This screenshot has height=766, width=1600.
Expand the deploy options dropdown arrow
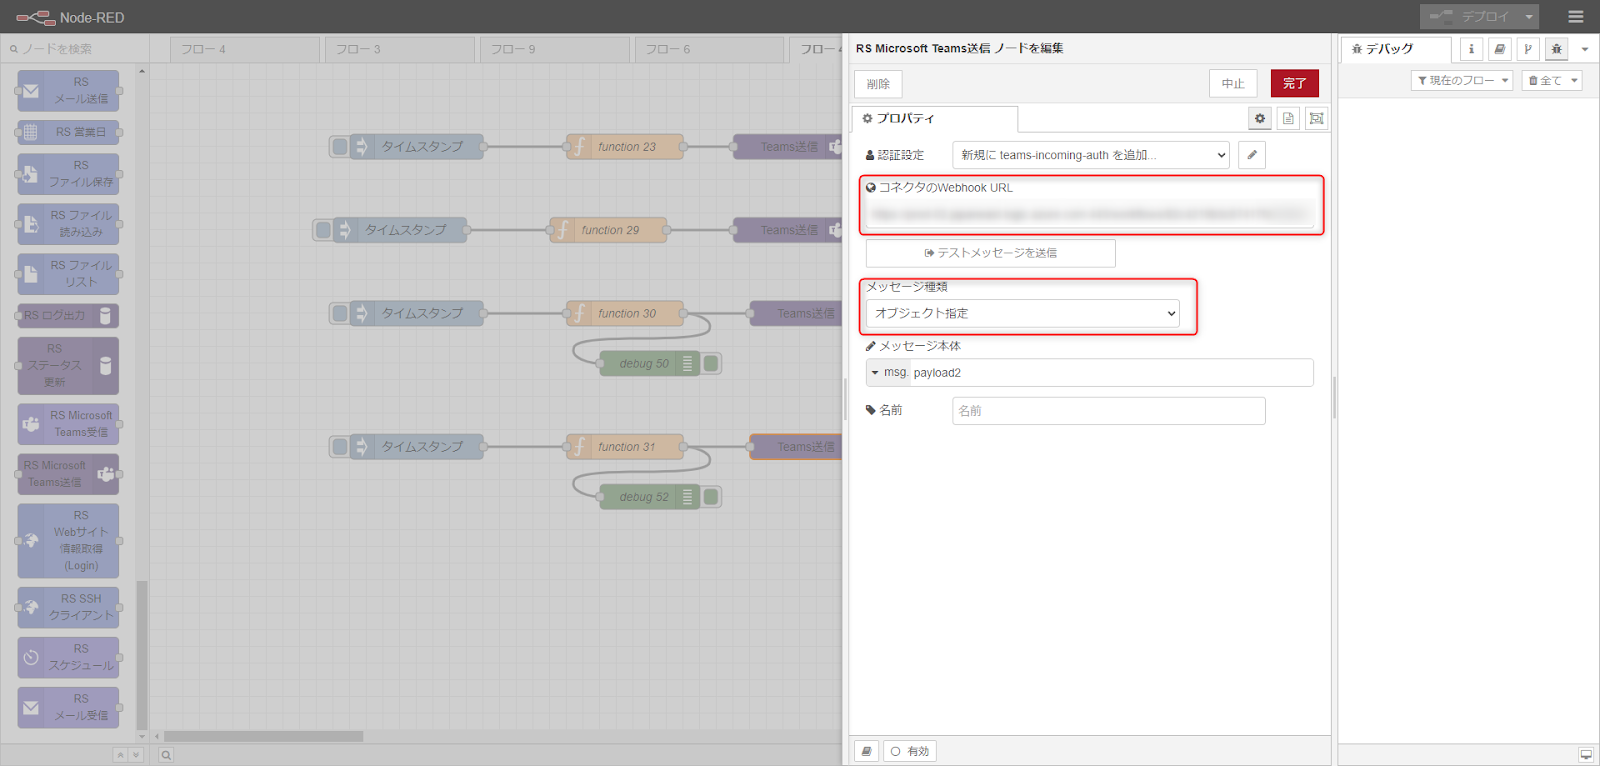[1529, 17]
